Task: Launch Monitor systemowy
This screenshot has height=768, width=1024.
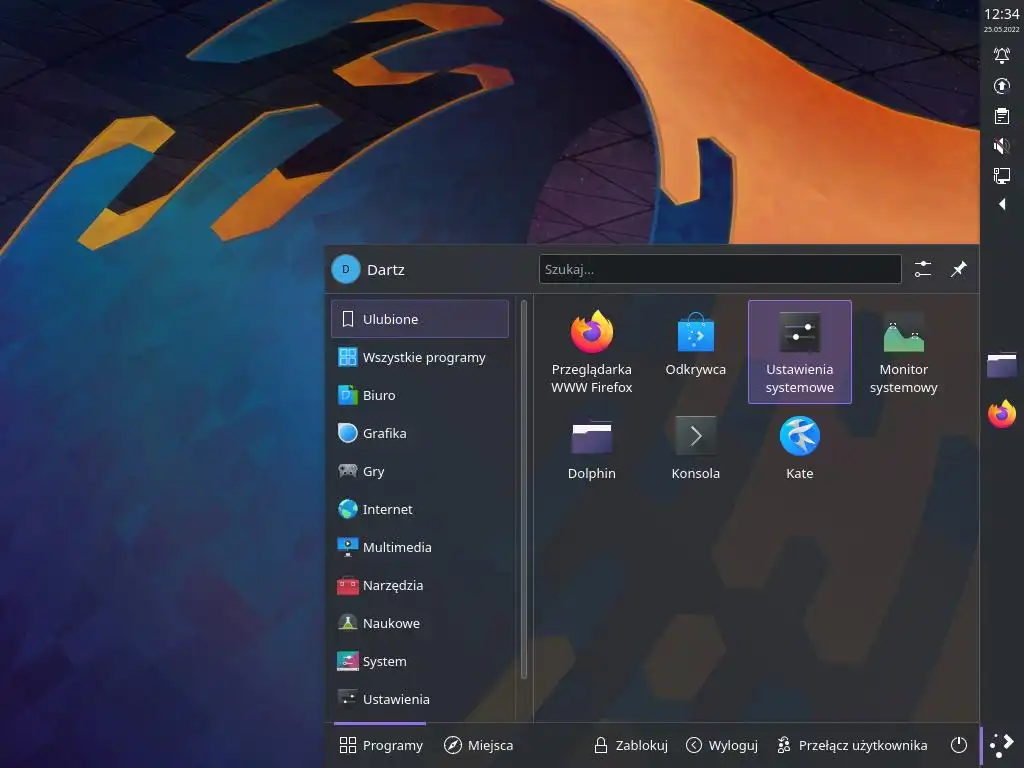Action: pos(903,352)
